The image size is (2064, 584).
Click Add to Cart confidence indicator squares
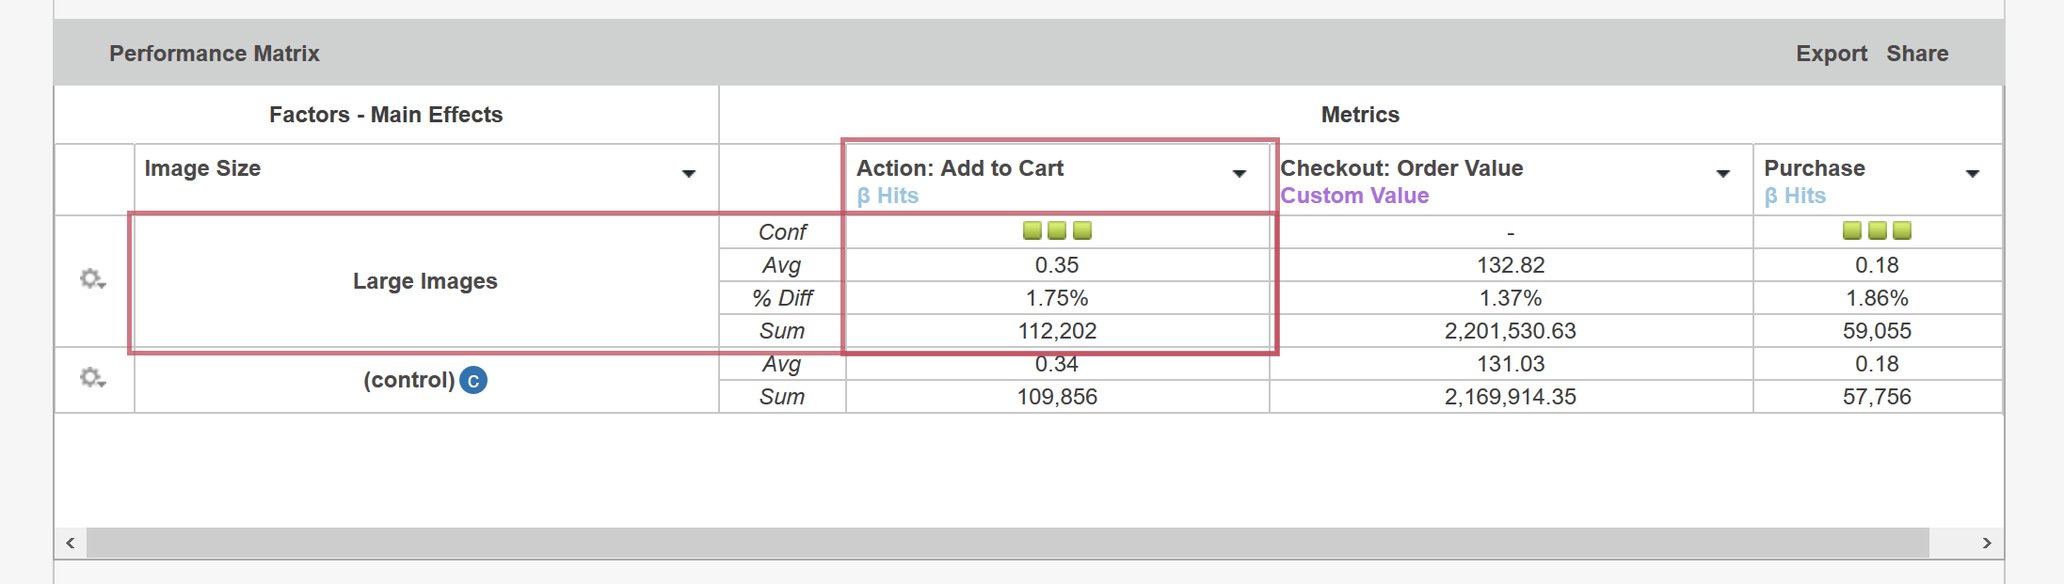pyautogui.click(x=1057, y=231)
